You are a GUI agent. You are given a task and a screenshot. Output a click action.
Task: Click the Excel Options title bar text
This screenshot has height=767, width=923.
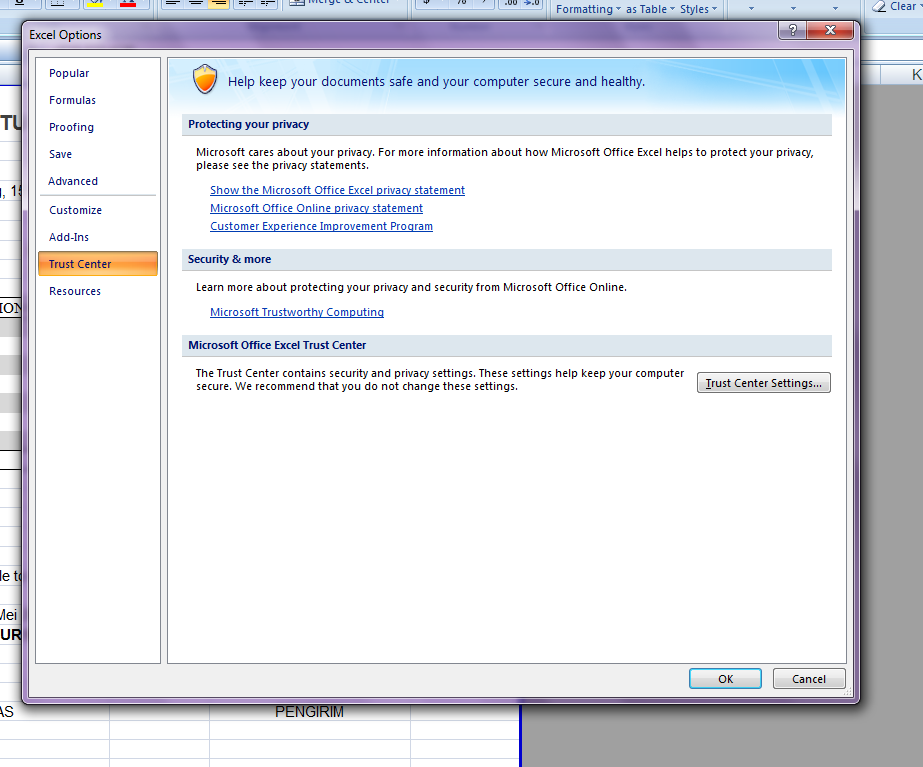click(x=65, y=35)
